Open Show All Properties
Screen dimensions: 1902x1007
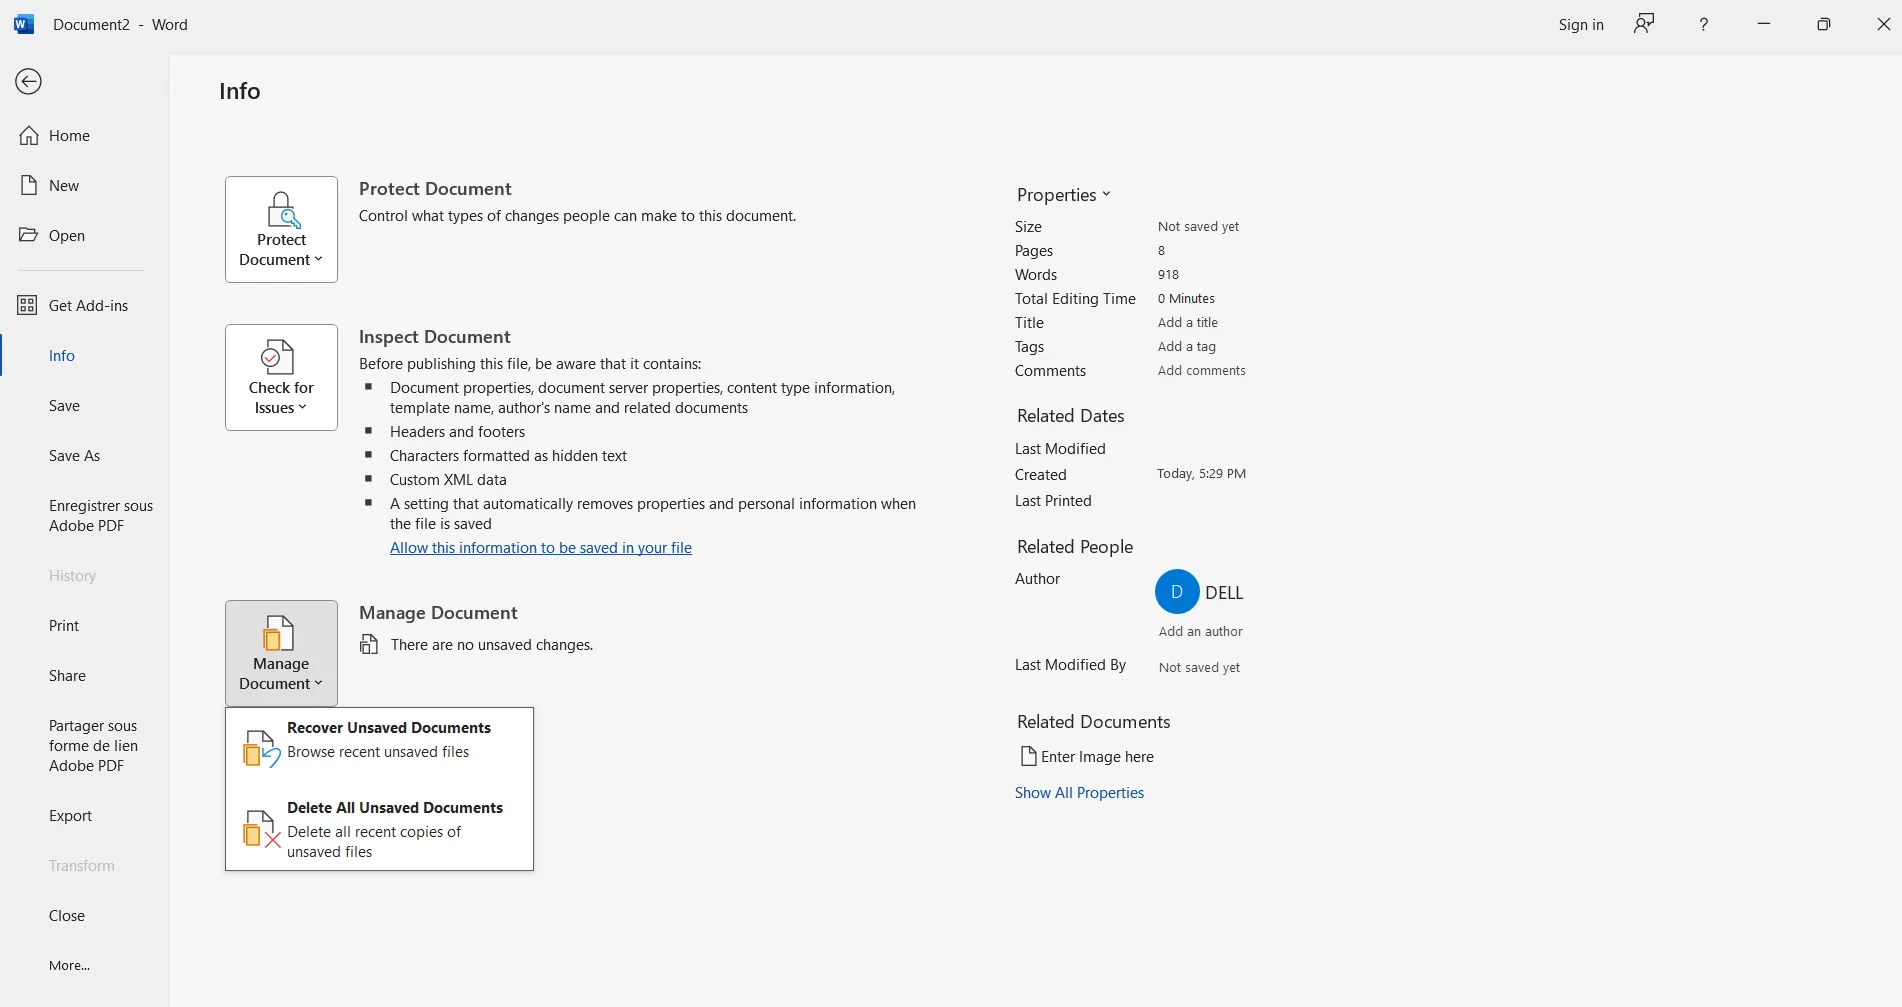tap(1079, 792)
